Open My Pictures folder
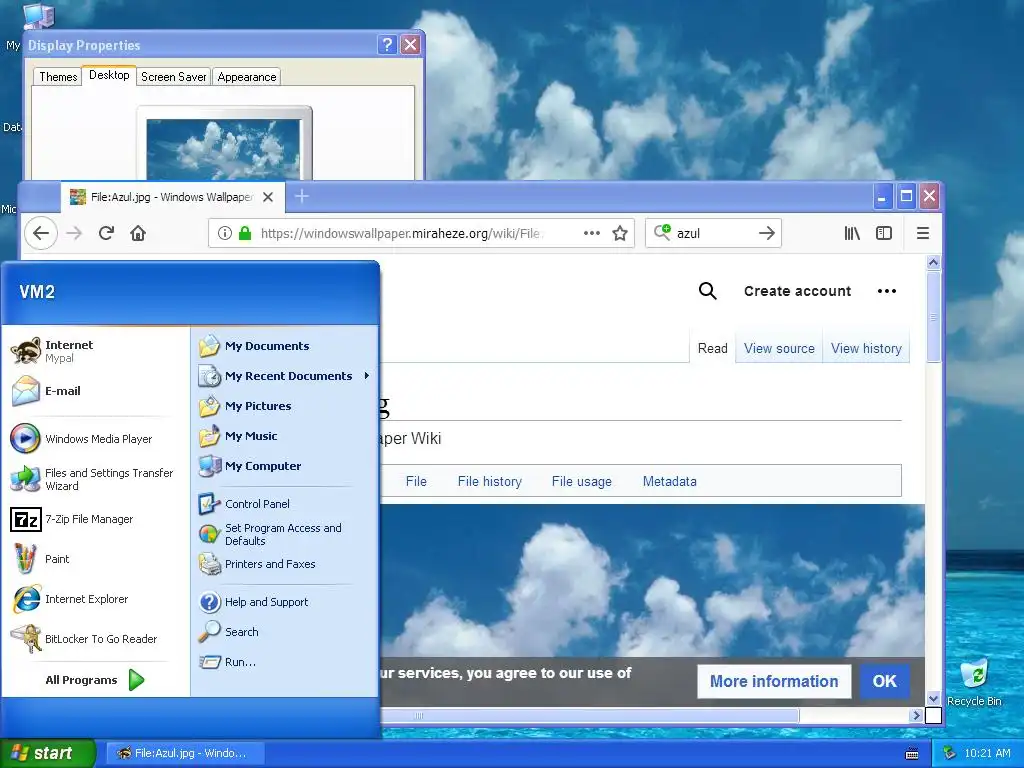This screenshot has height=768, width=1024. pyautogui.click(x=245, y=406)
